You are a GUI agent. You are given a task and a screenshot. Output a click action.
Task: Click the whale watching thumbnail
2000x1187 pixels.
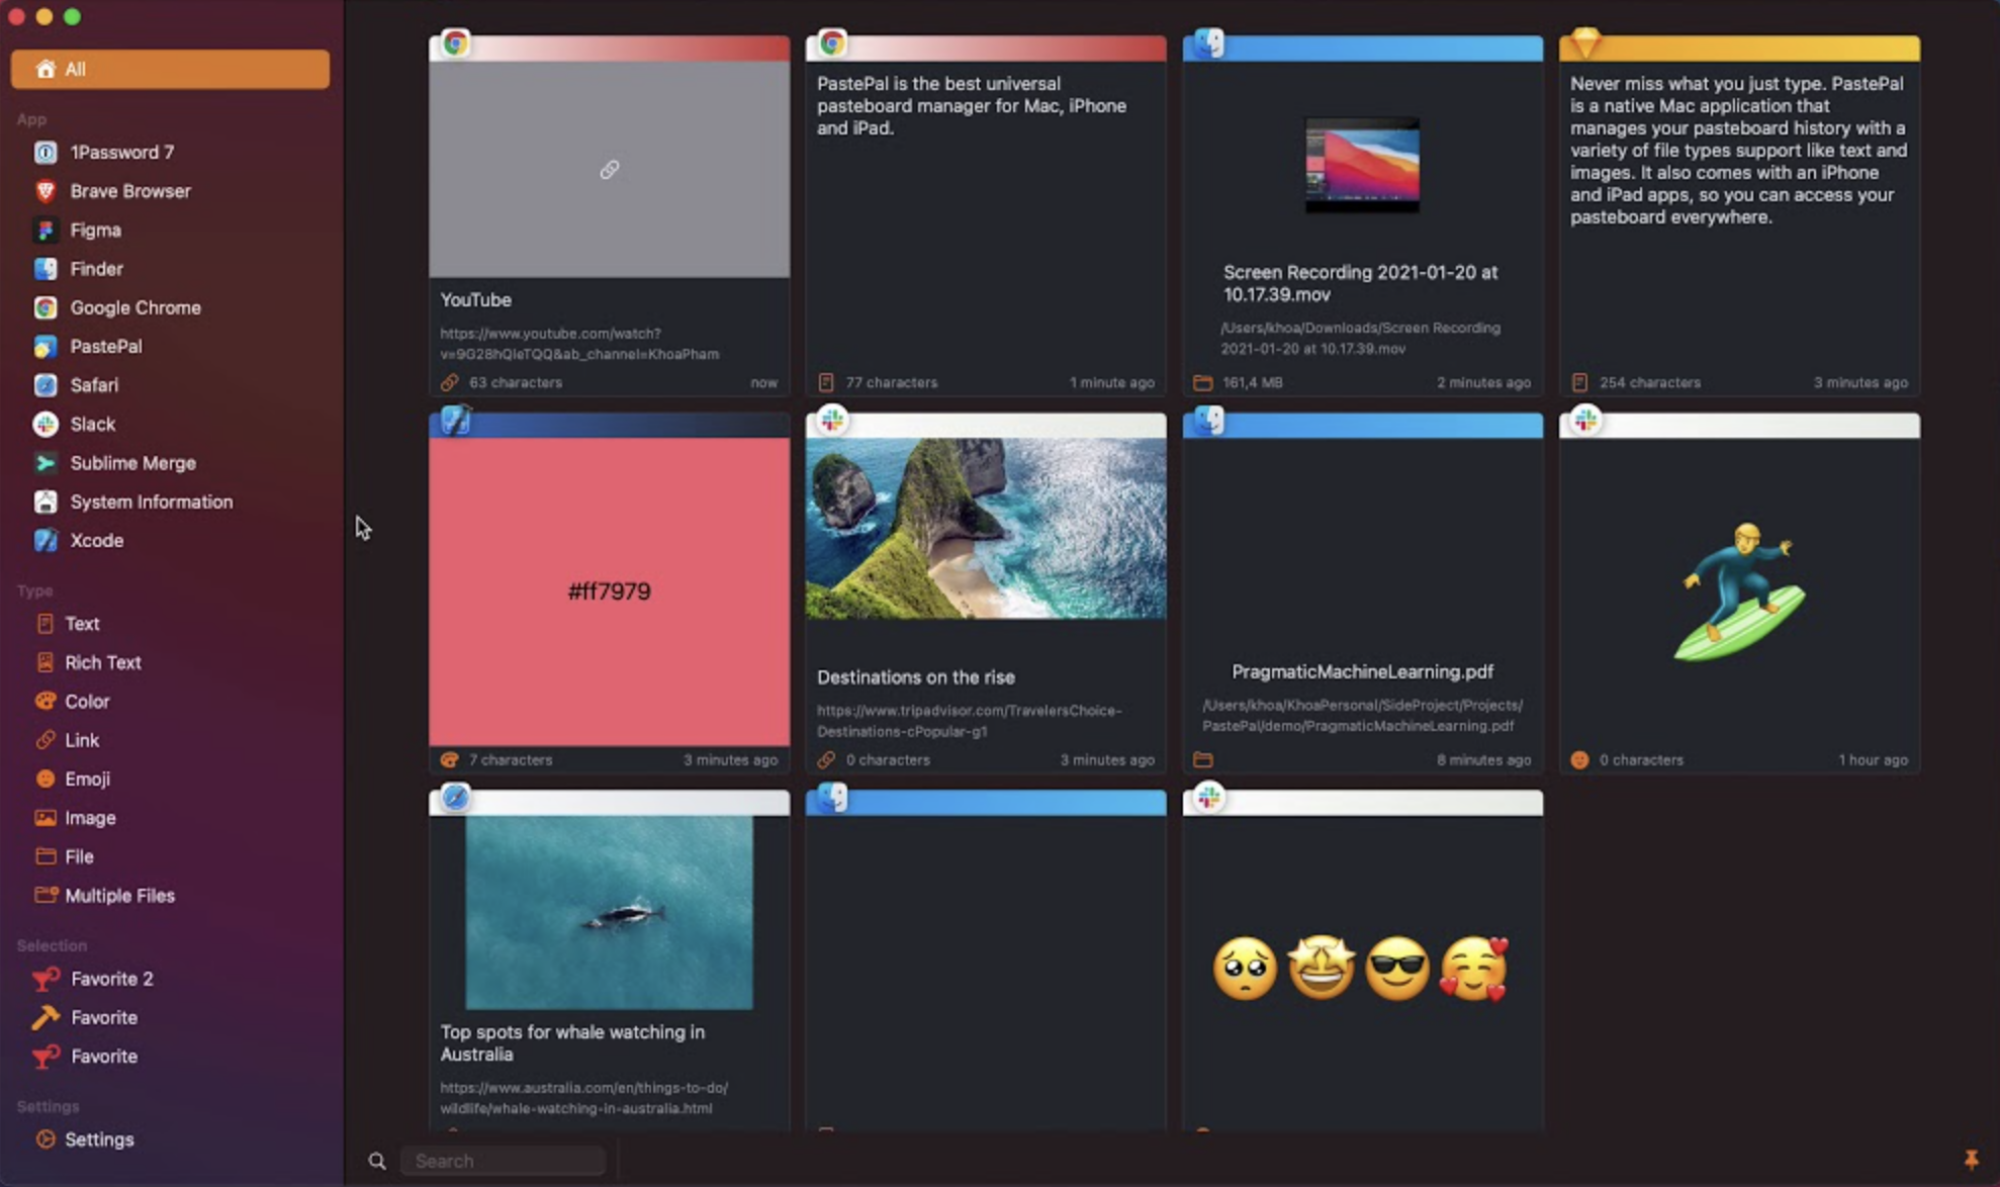point(609,910)
